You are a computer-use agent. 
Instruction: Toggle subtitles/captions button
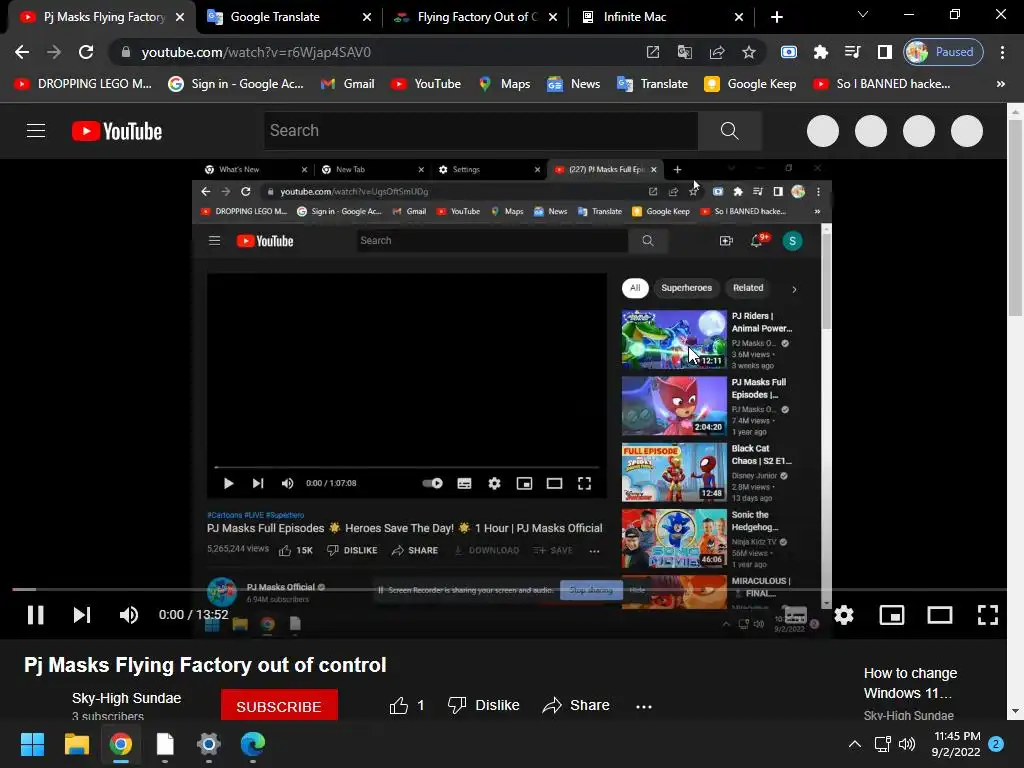795,615
